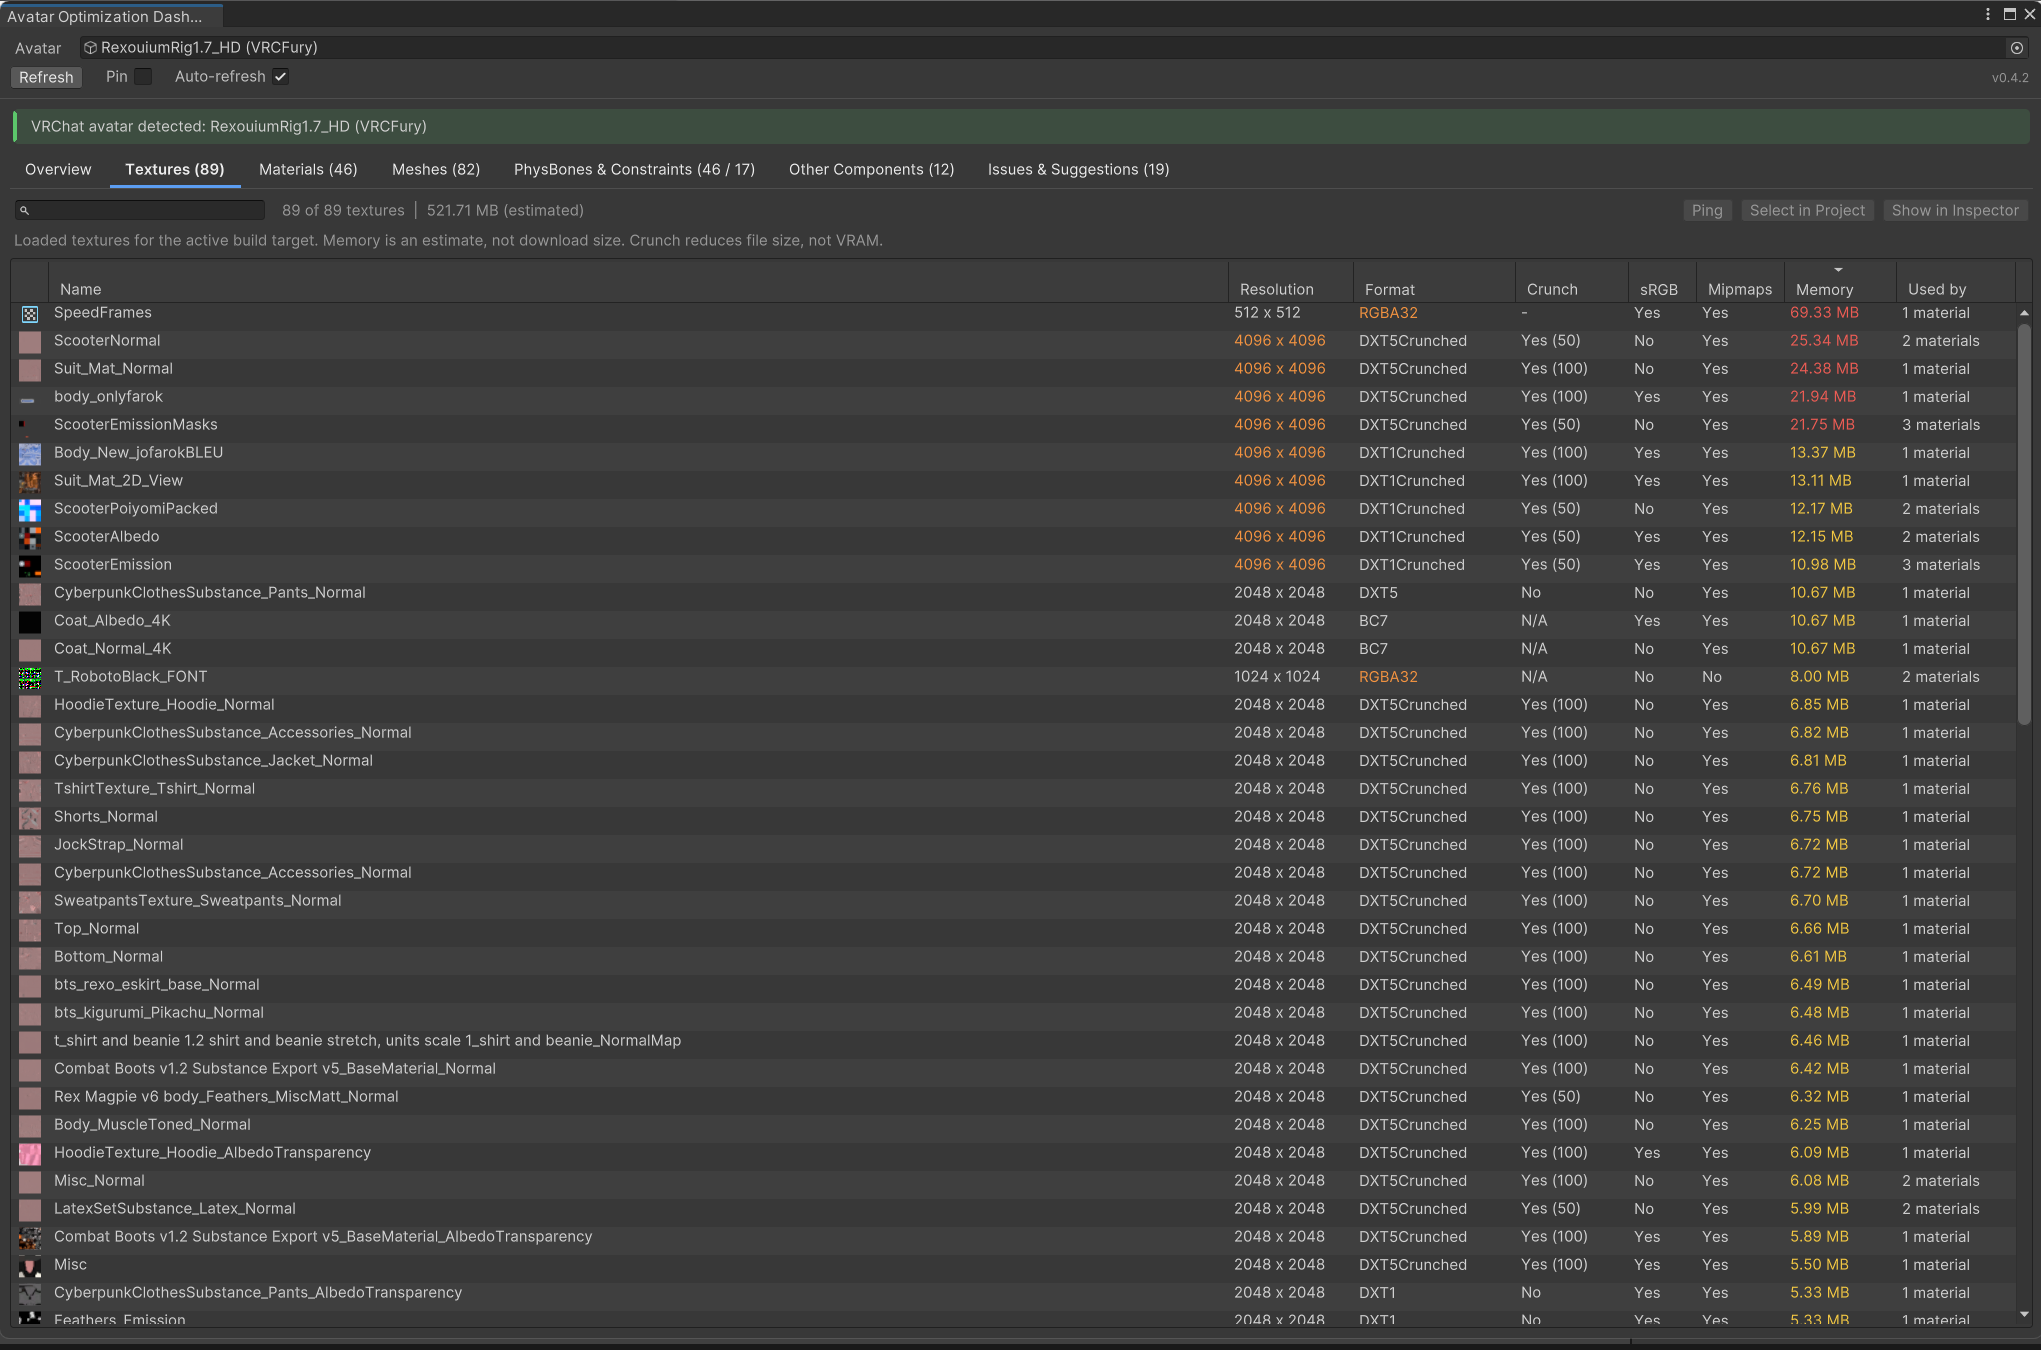The image size is (2041, 1350).
Task: Switch to the Materials (46) tab
Action: [x=308, y=170]
